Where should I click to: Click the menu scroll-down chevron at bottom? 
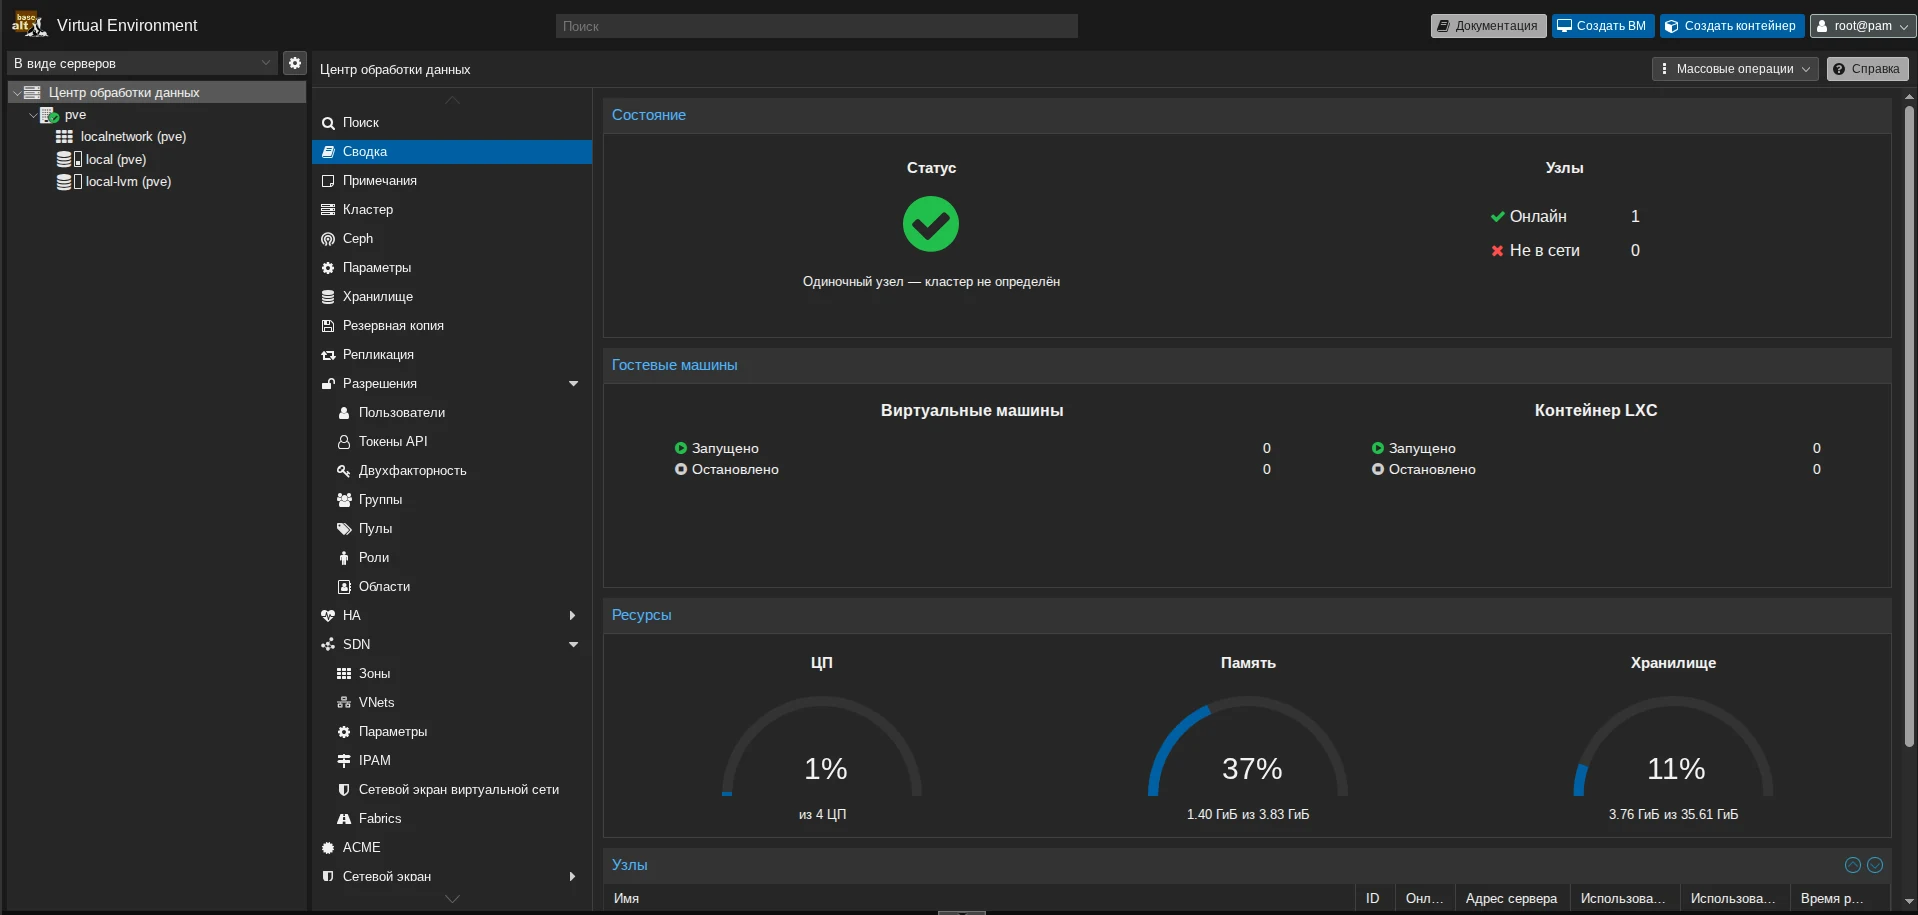click(452, 899)
